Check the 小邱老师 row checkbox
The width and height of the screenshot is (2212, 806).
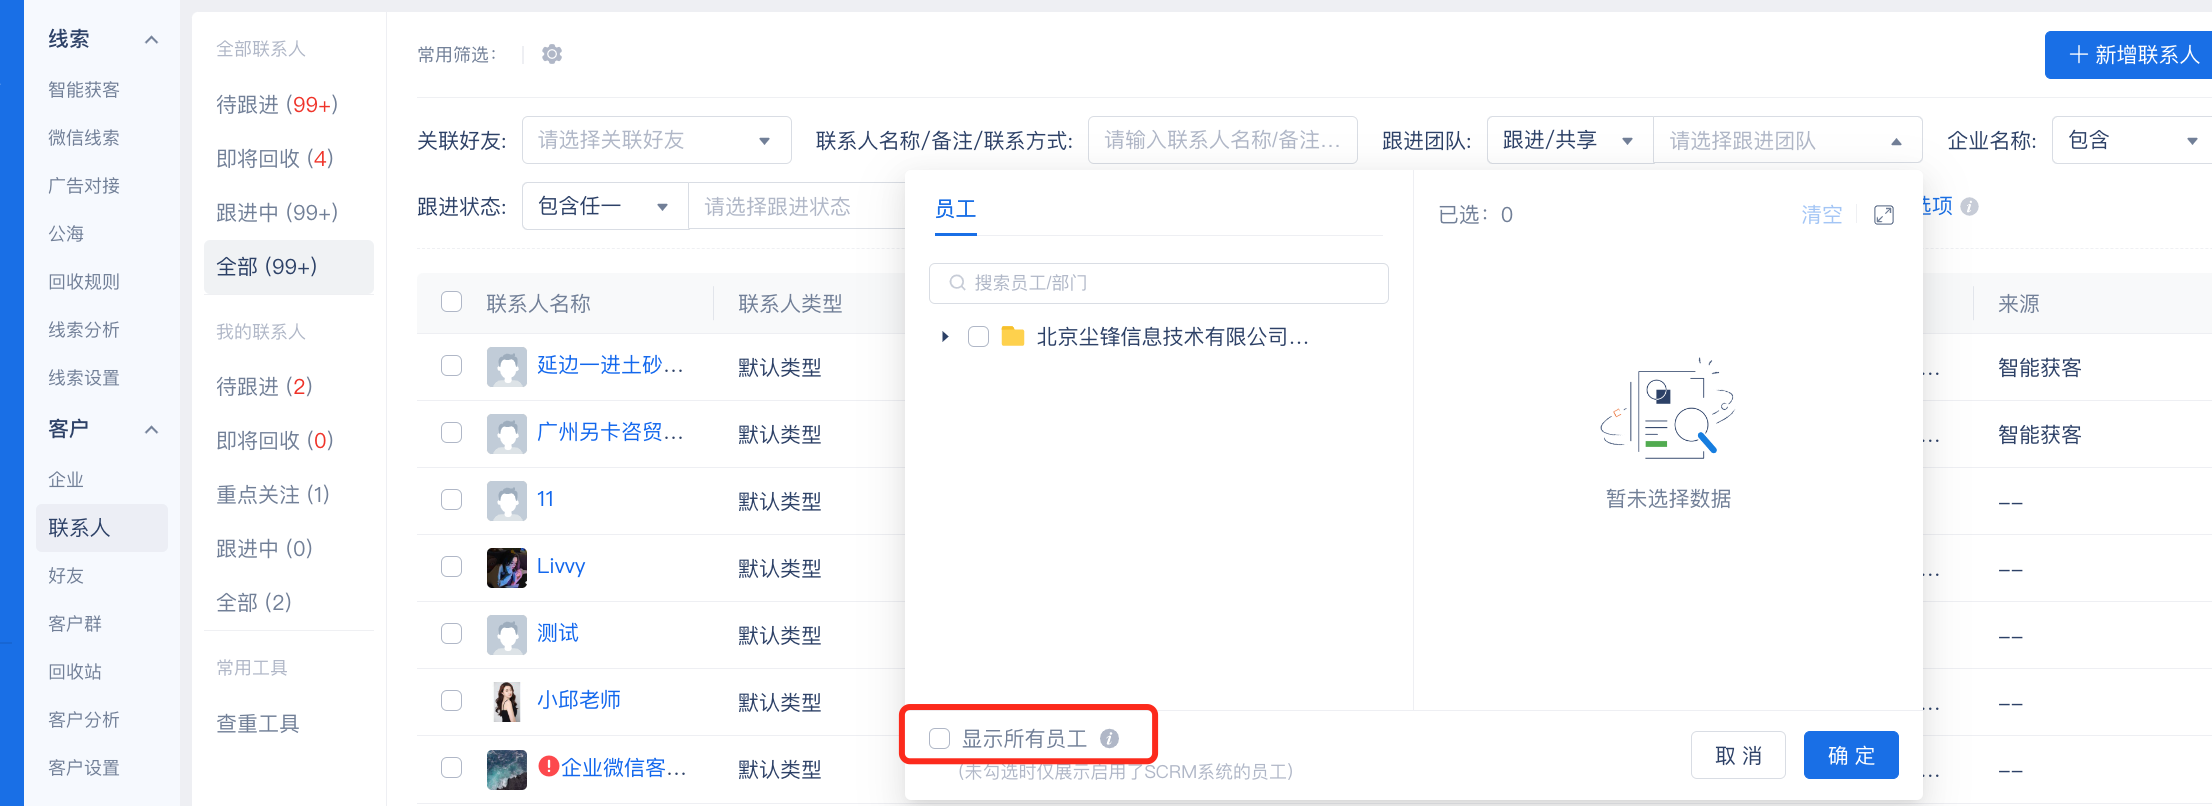click(452, 701)
